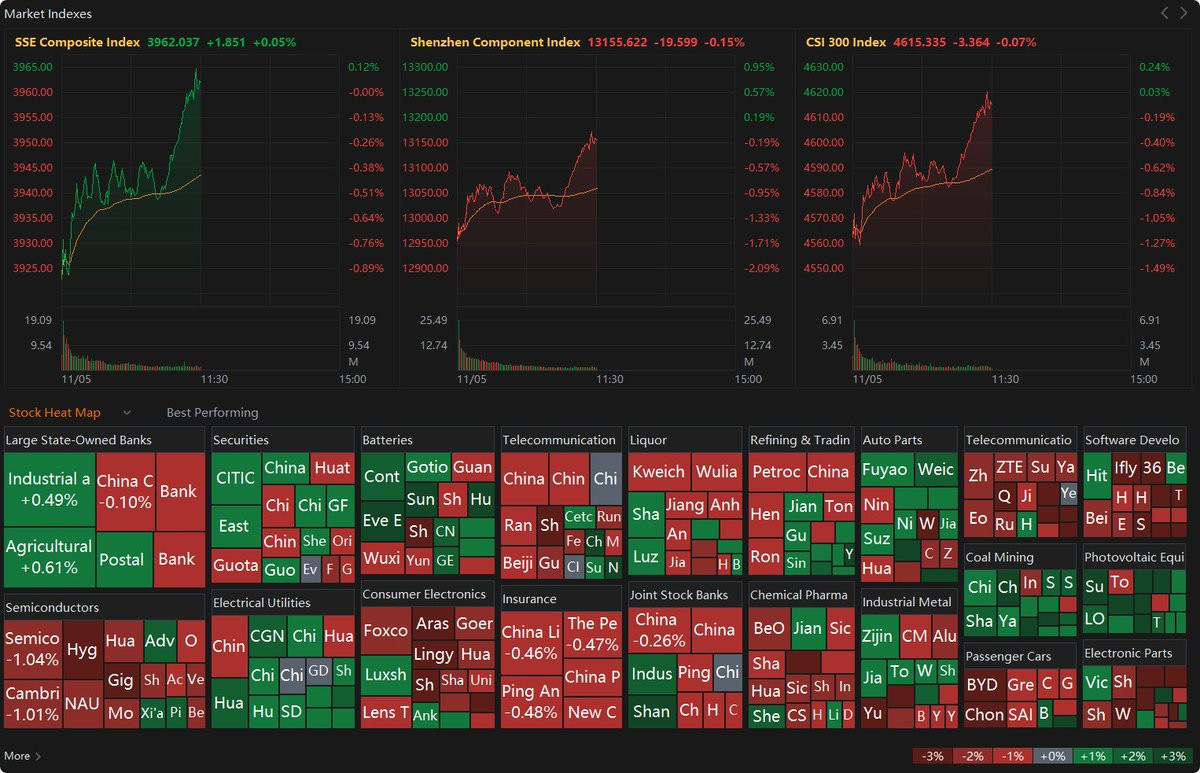This screenshot has width=1200, height=773.
Task: Select Industrial a +0.49% tile
Action: (x=49, y=489)
